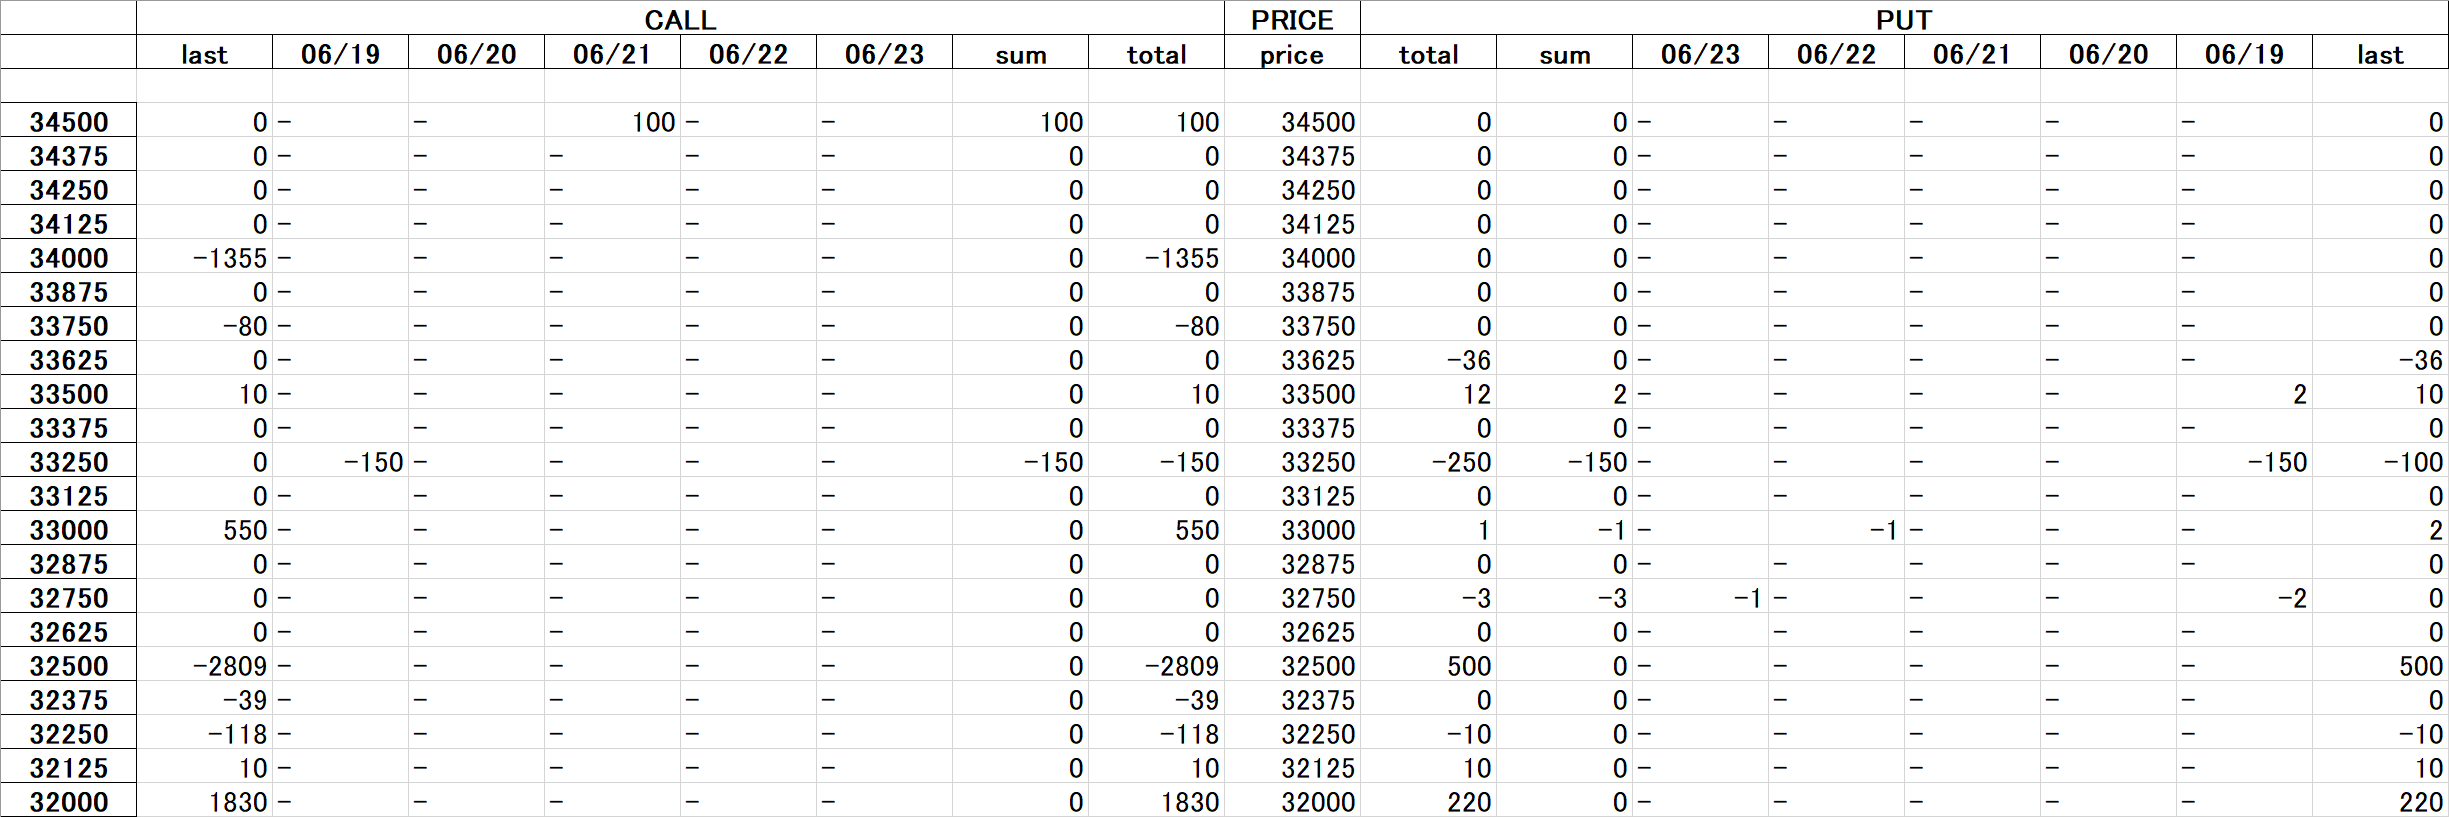Click PUT 06/22 value -1 in row 33000
Viewport: 2449px width, 817px height.
point(1836,530)
